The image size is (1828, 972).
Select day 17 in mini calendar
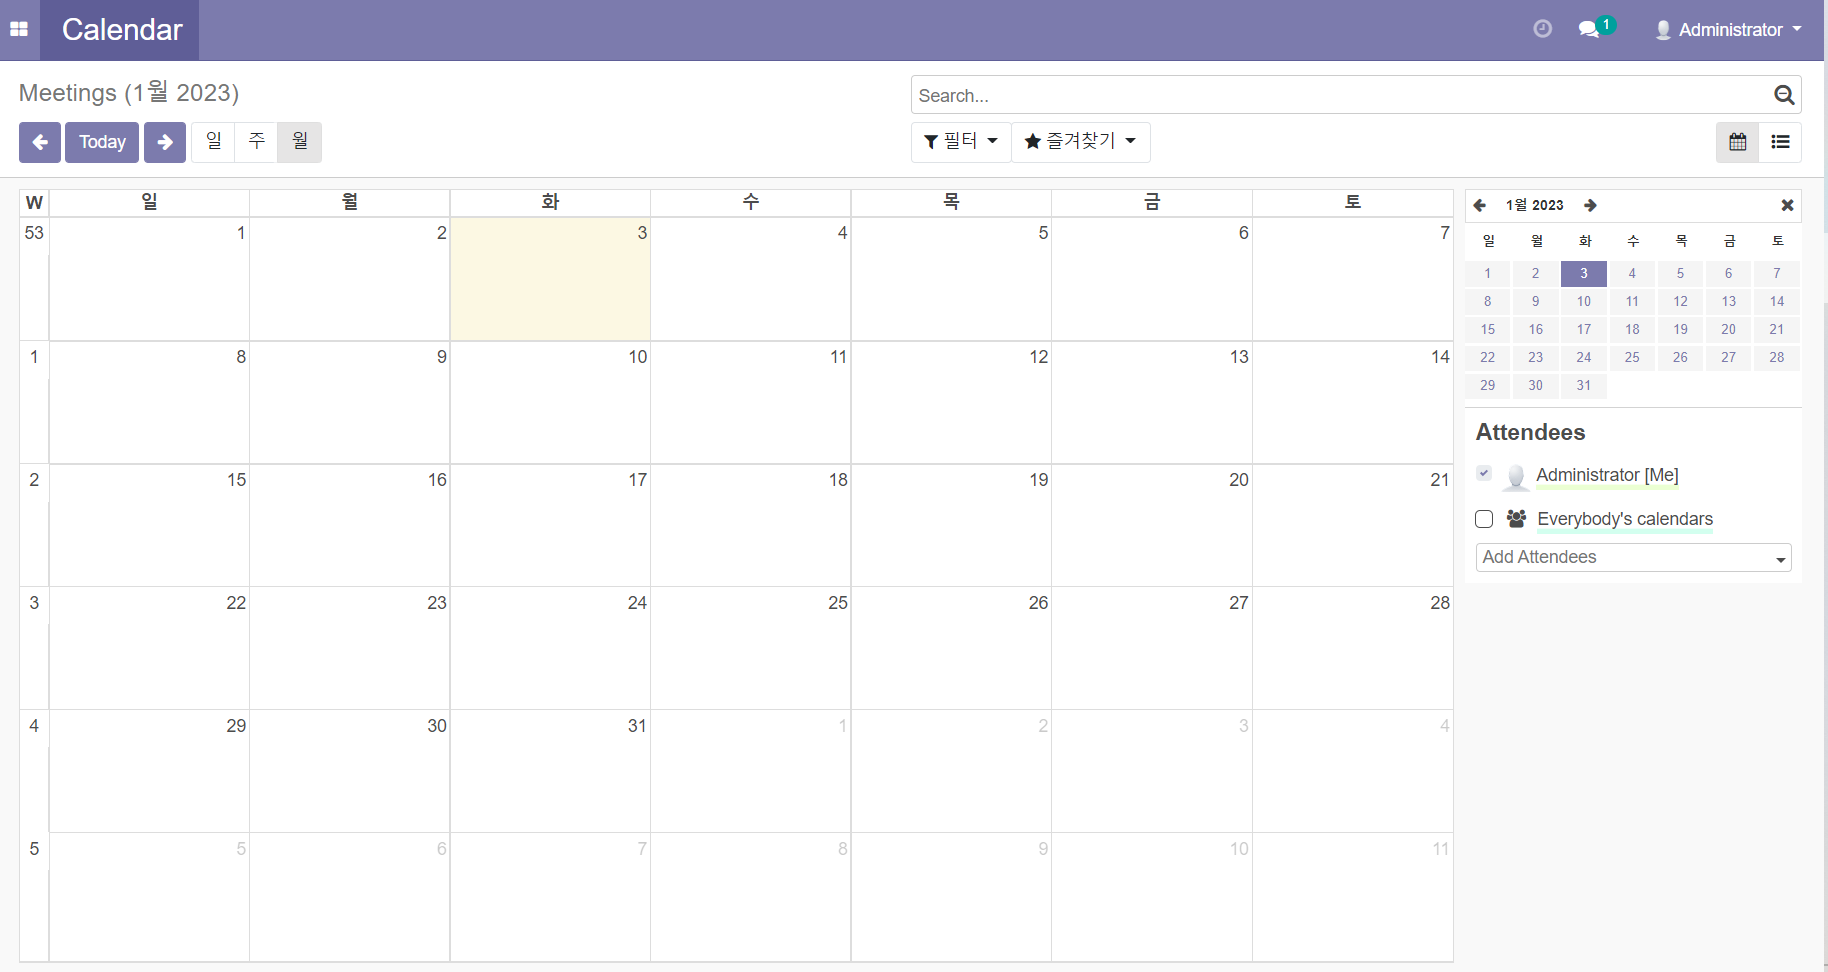(1583, 329)
